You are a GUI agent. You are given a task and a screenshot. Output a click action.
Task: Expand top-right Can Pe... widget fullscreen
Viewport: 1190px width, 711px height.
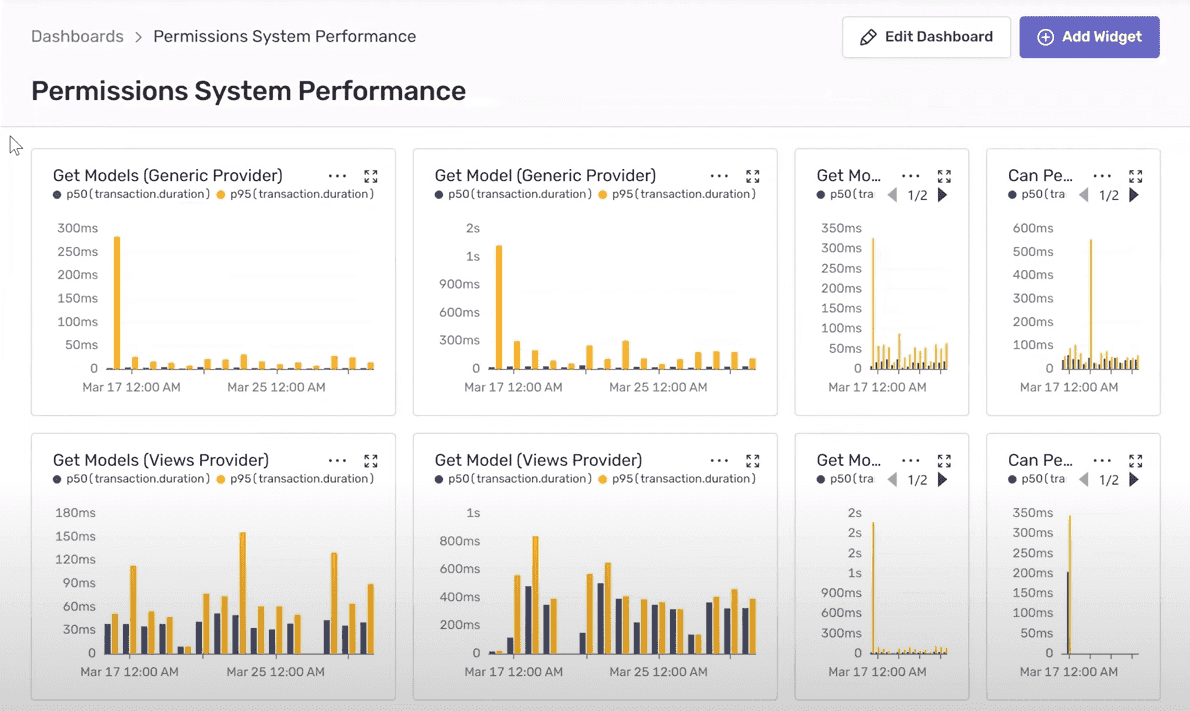1135,176
